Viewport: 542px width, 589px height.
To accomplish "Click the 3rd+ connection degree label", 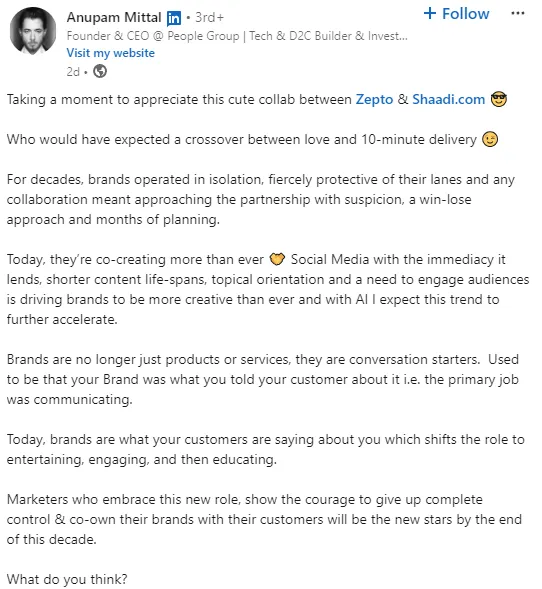I will [210, 17].
